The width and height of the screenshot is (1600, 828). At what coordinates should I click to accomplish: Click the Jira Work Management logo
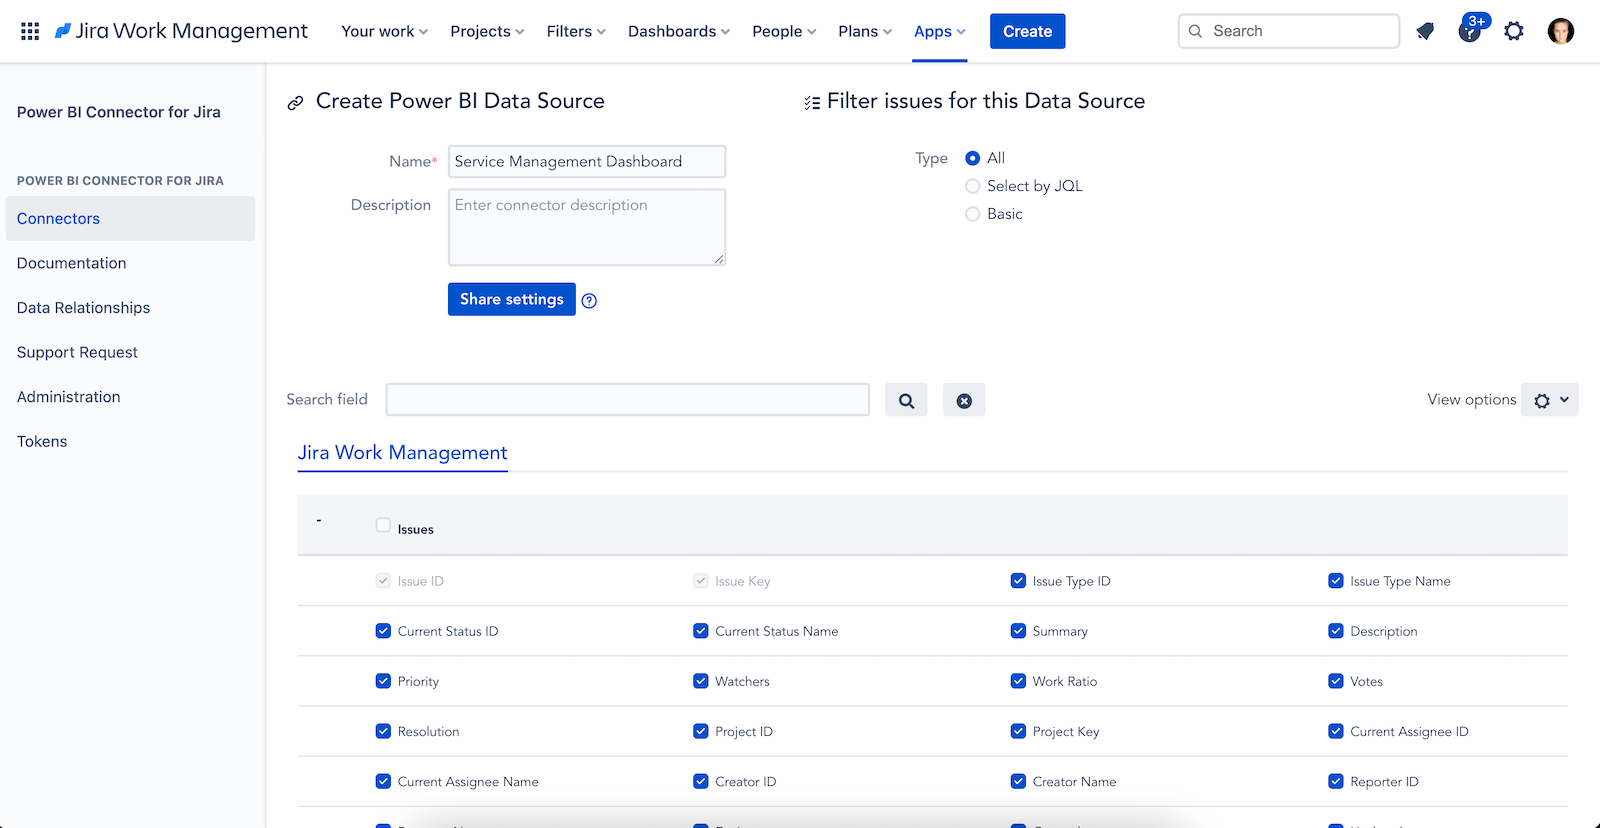click(181, 31)
